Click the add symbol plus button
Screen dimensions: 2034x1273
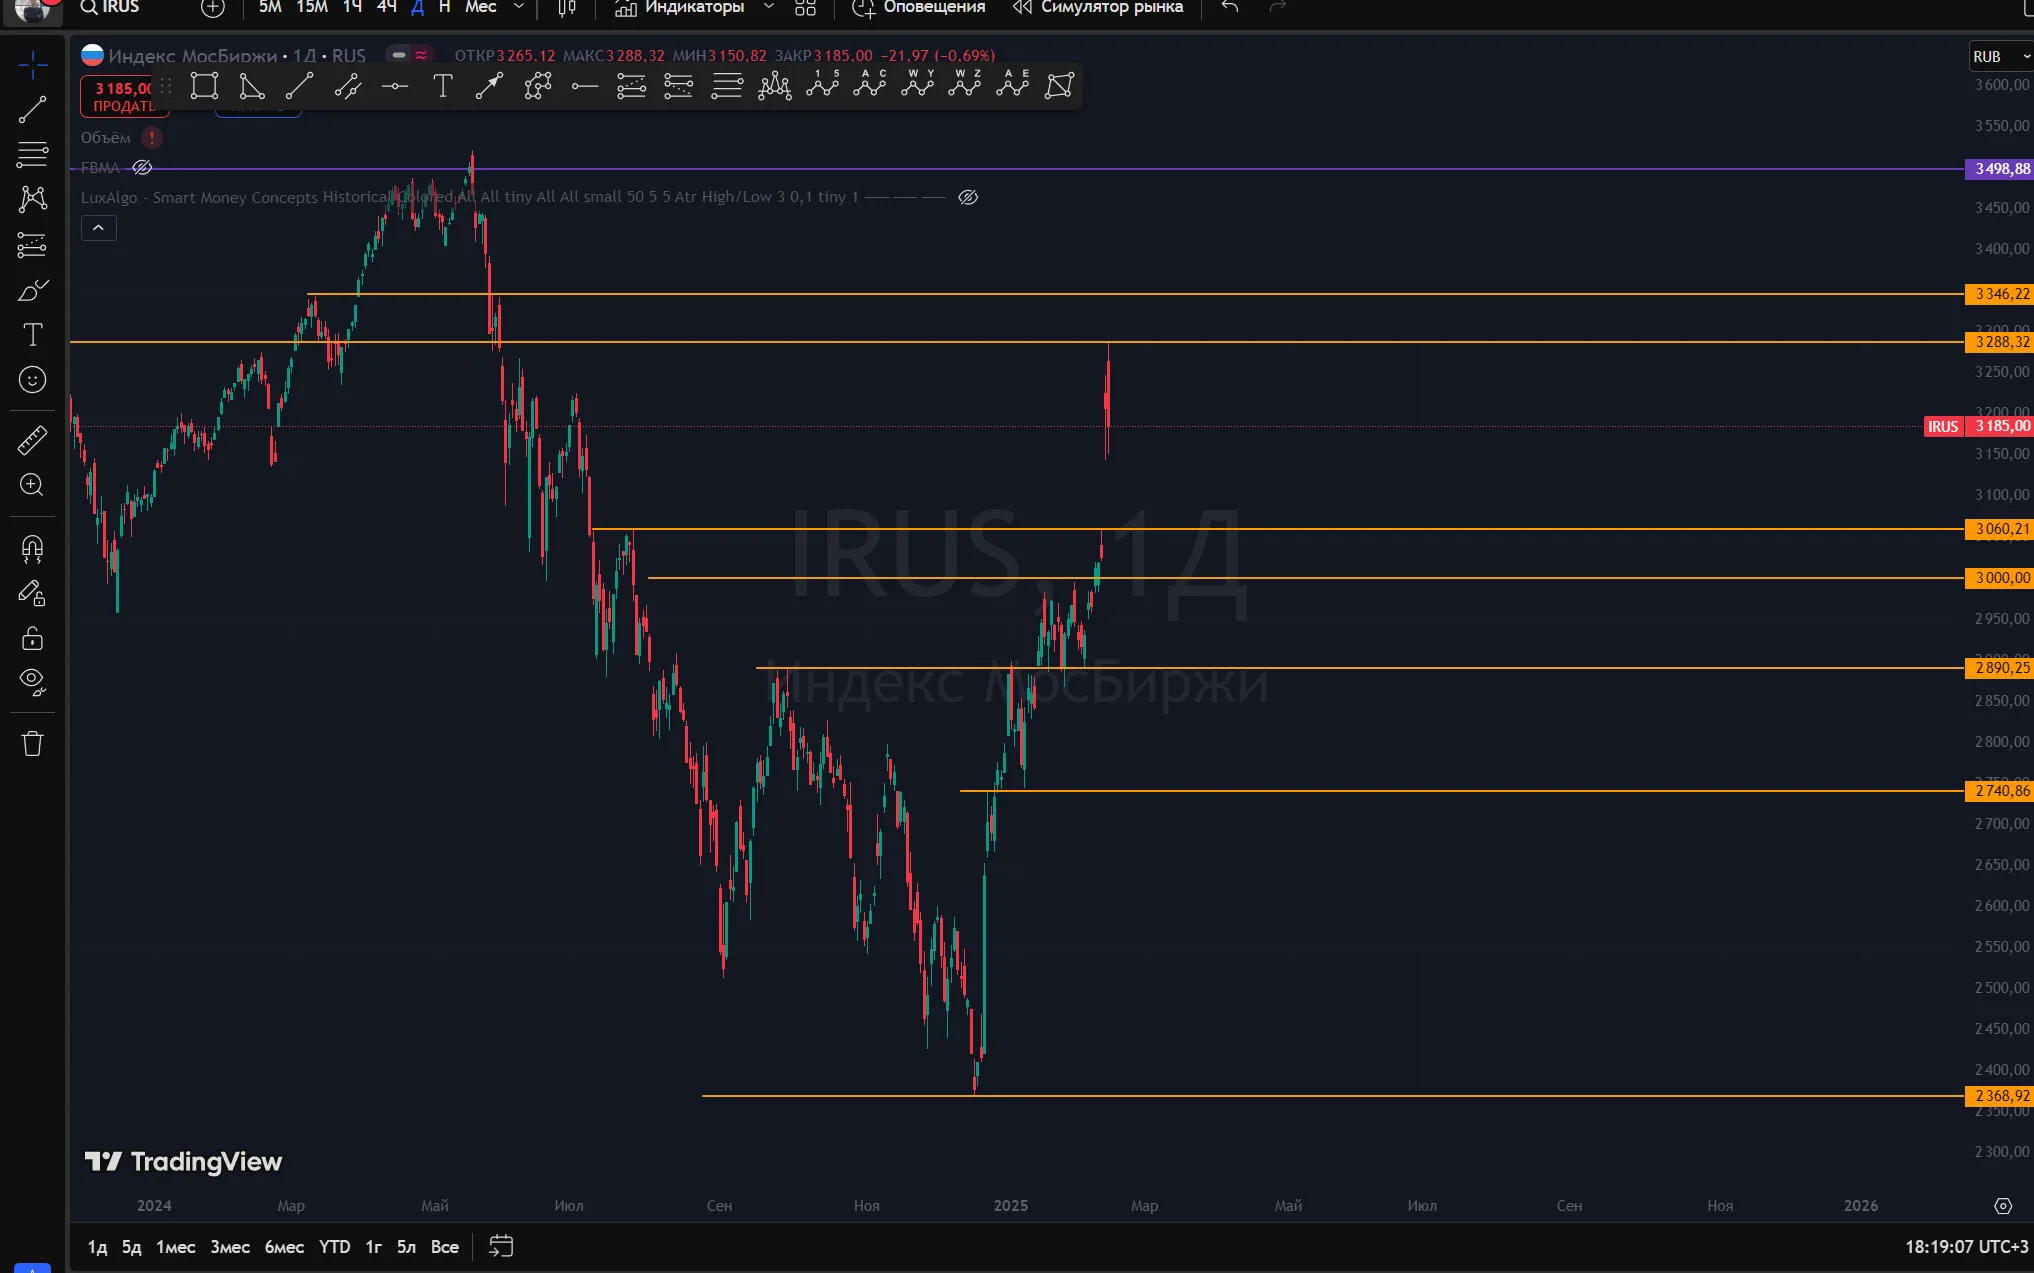tap(212, 8)
